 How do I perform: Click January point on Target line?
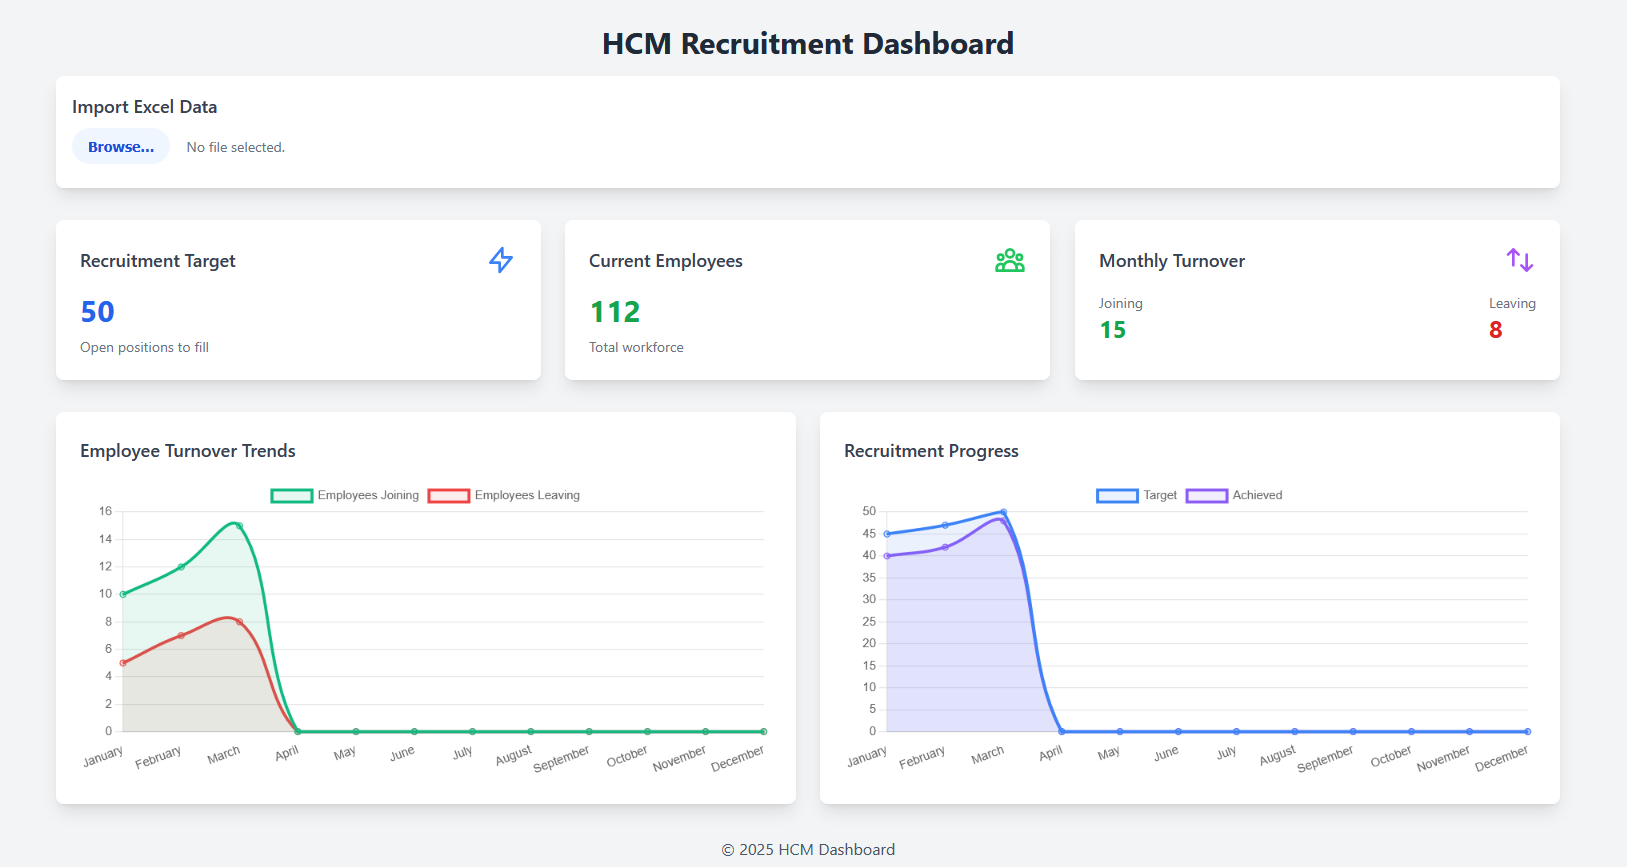[887, 534]
